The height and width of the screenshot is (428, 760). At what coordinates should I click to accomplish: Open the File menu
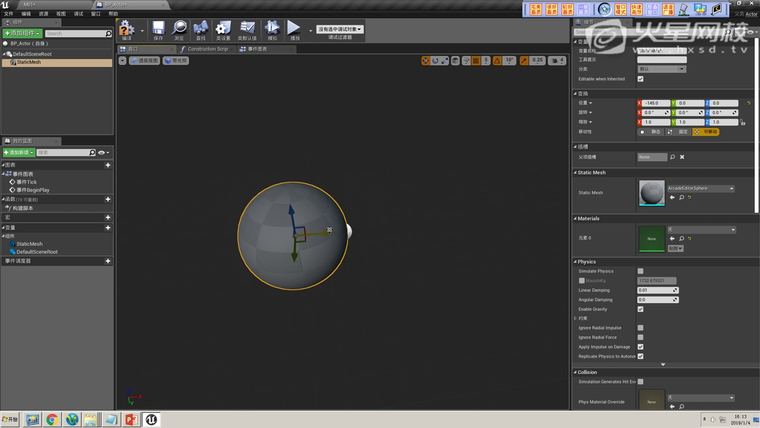point(8,14)
